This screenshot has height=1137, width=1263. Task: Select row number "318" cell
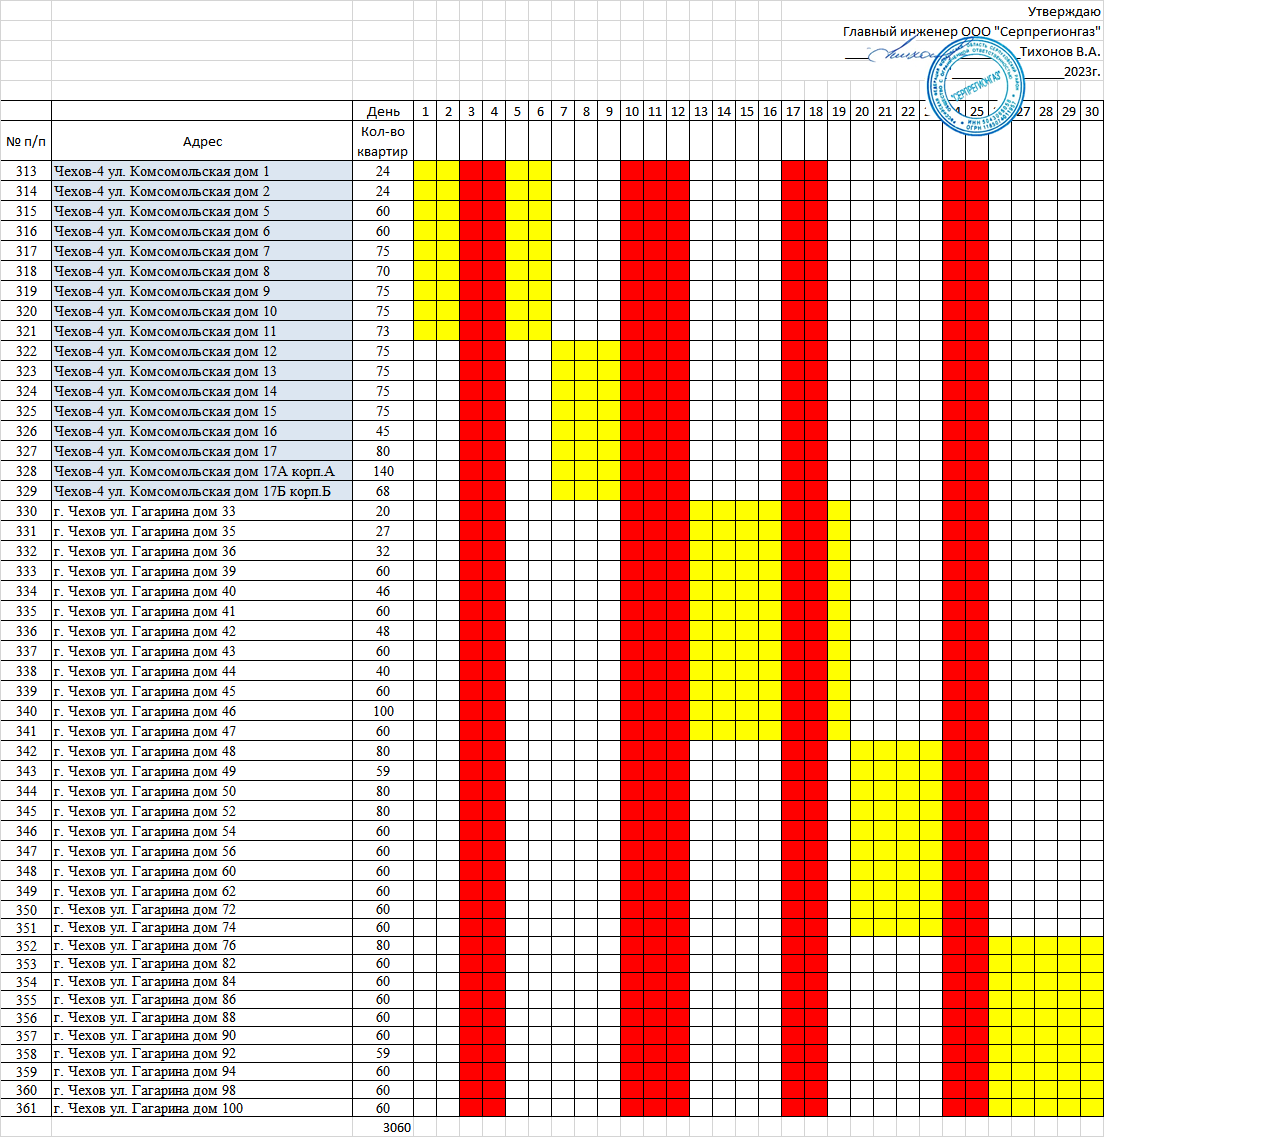pos(26,271)
